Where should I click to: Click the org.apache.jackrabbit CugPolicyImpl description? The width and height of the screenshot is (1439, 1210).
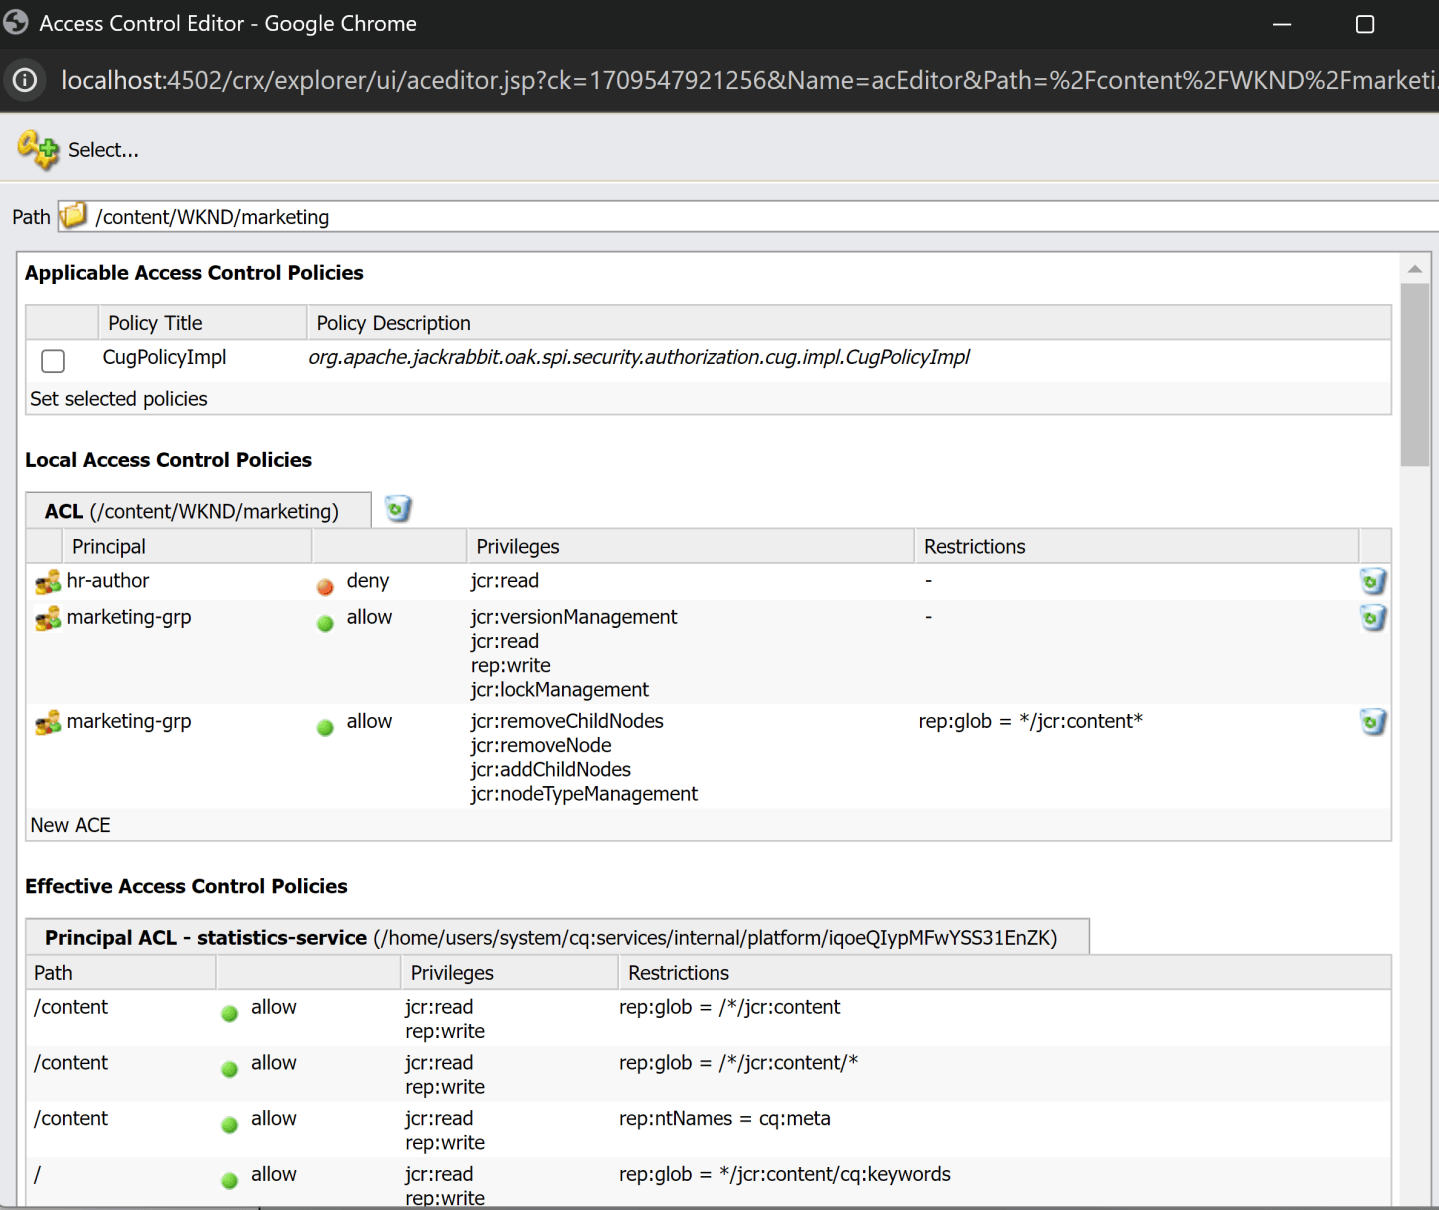[x=639, y=357]
